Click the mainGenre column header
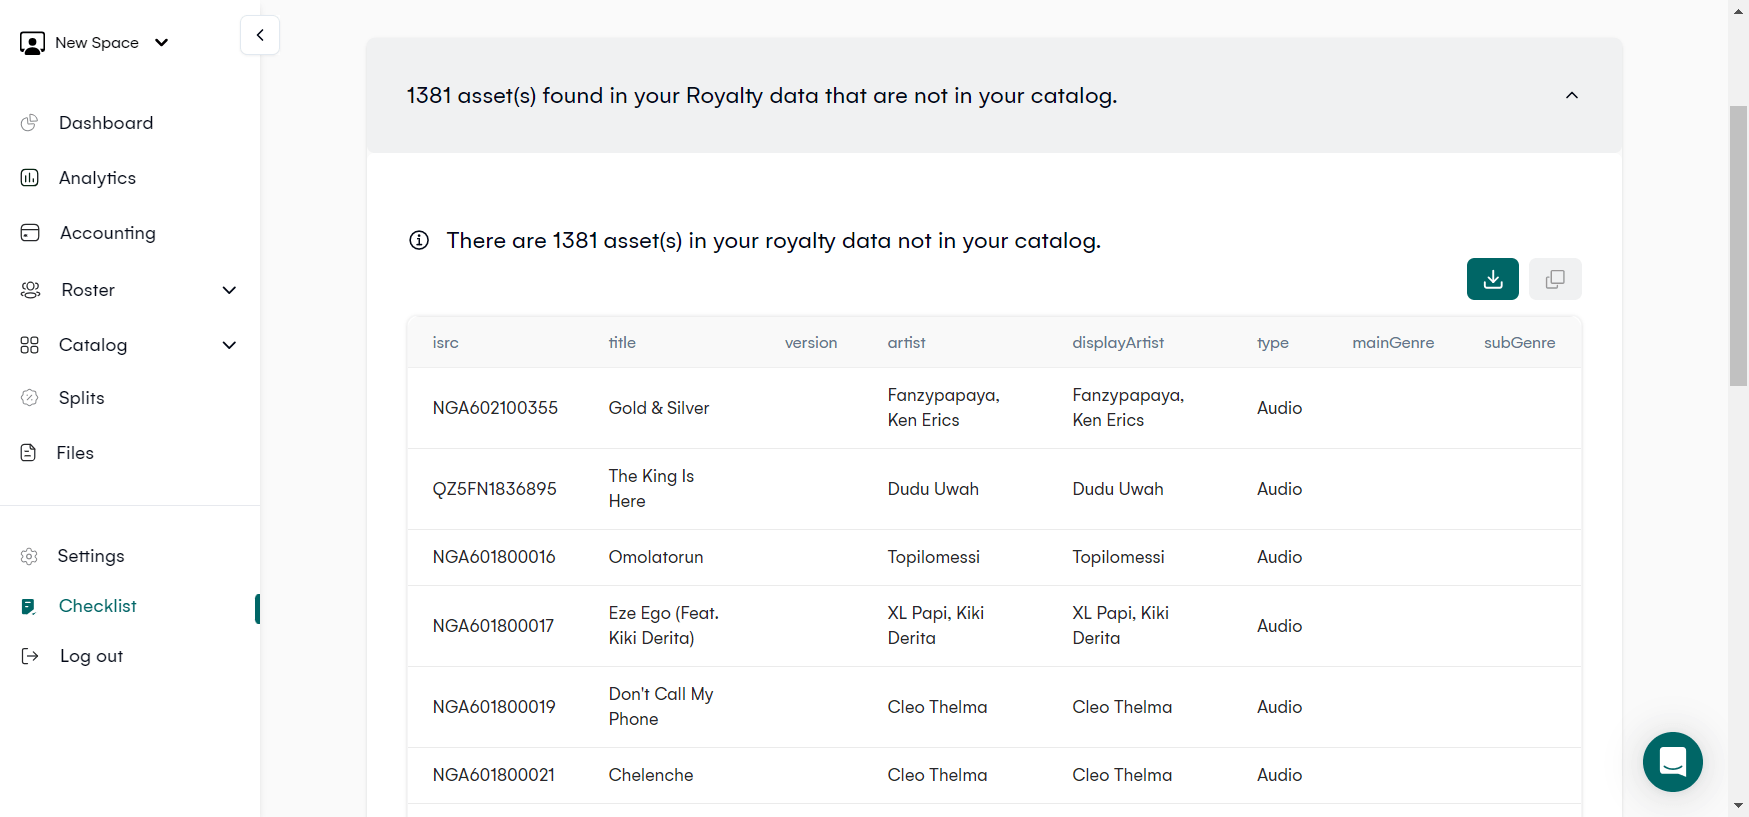Viewport: 1749px width, 817px height. pyautogui.click(x=1393, y=343)
